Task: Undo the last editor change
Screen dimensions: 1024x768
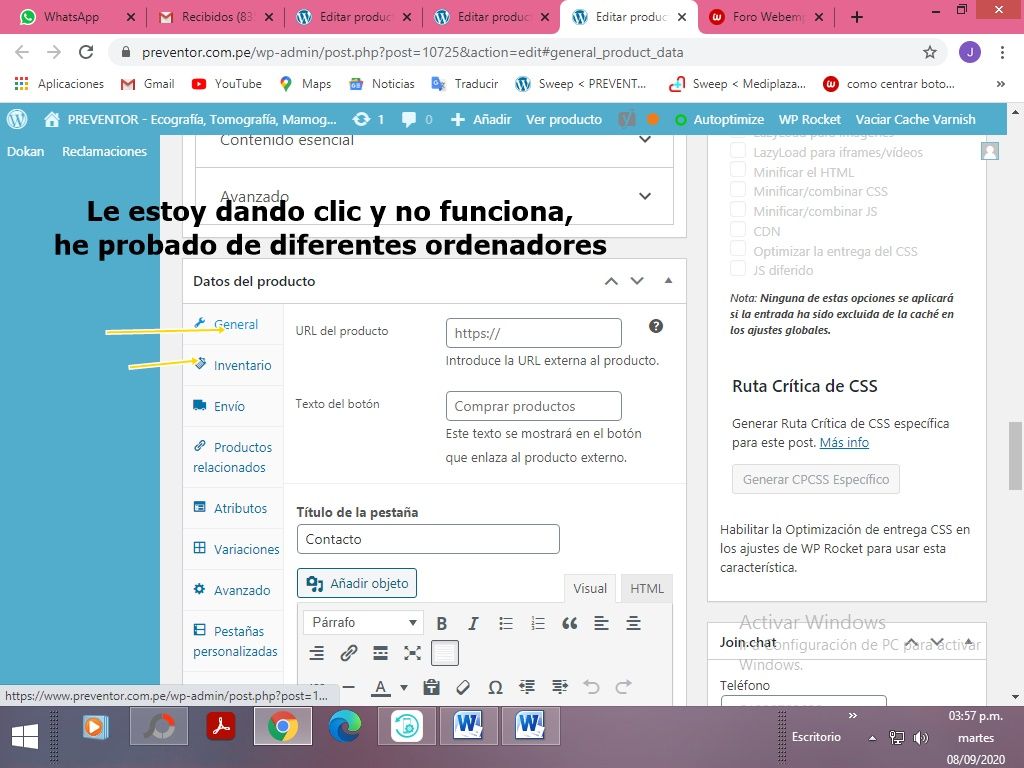Action: (x=591, y=687)
